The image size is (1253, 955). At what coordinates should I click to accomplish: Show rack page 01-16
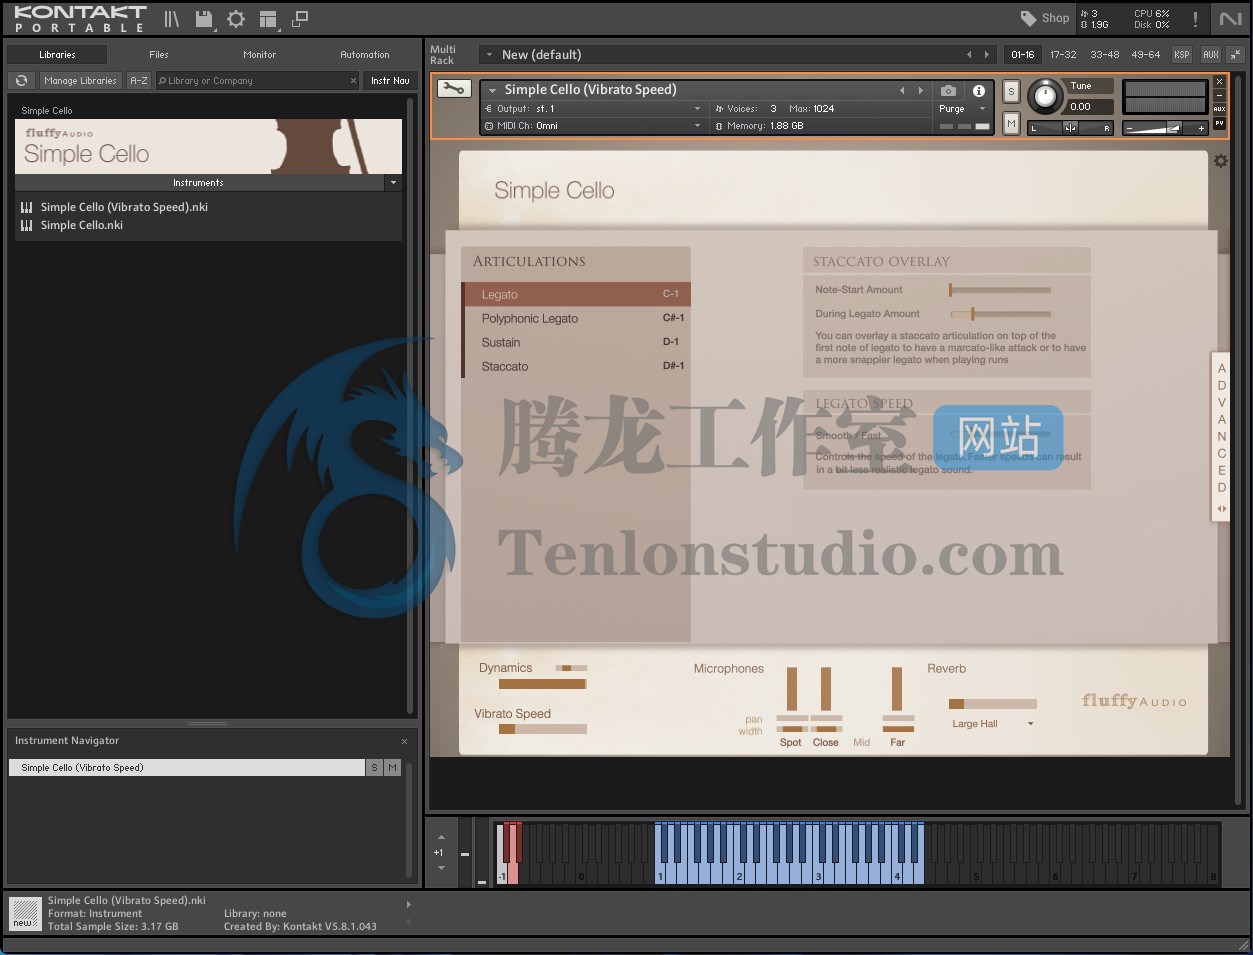[1022, 55]
